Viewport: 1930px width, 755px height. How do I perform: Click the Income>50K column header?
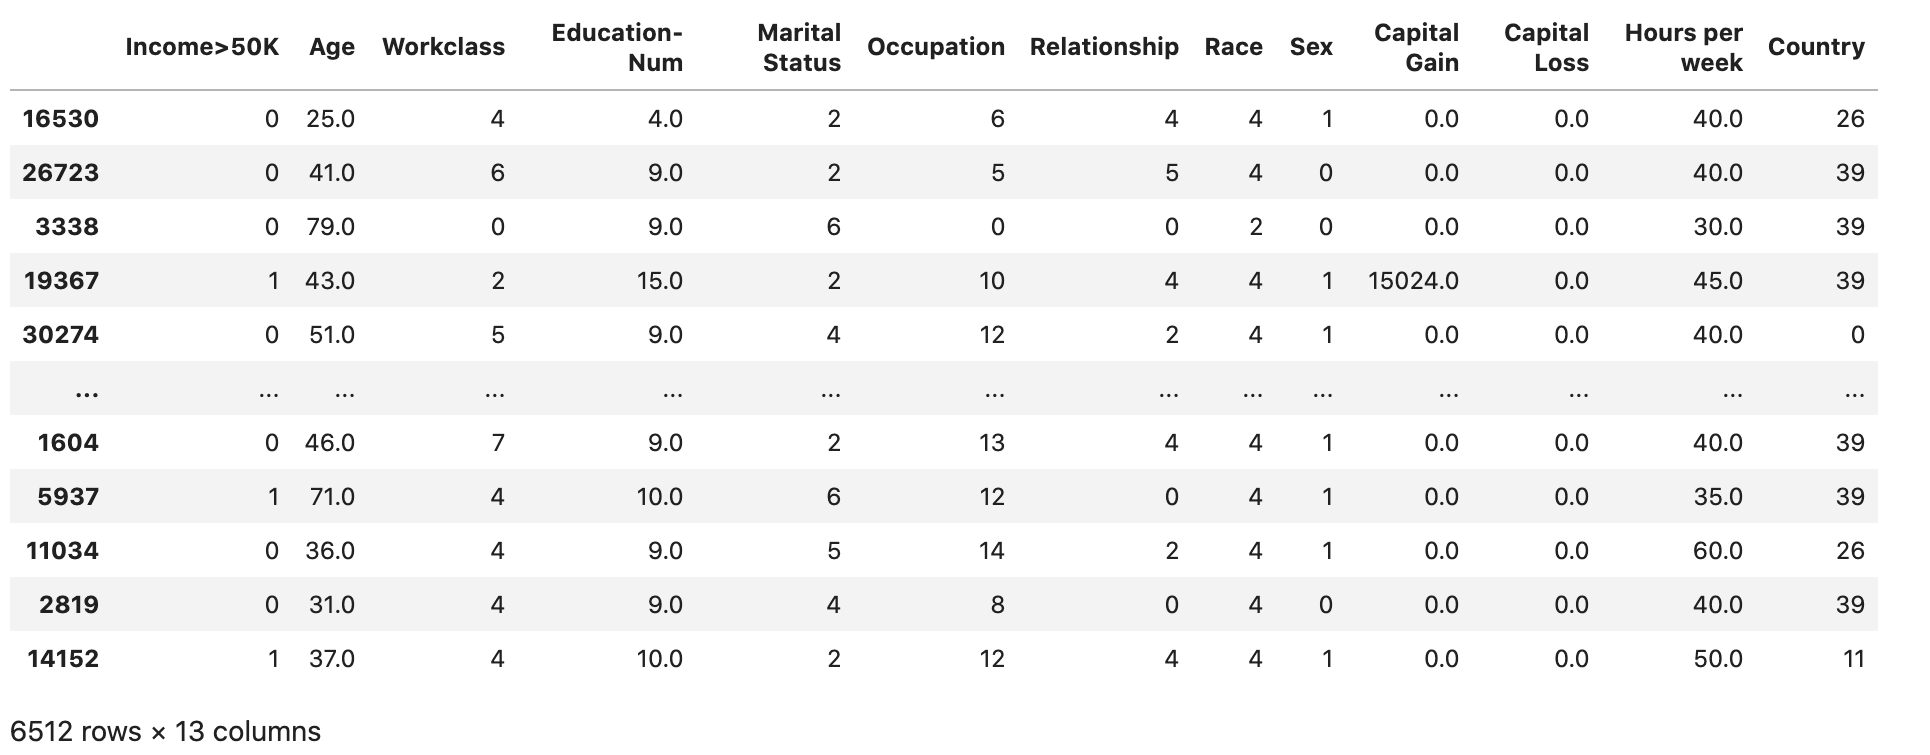click(x=202, y=47)
